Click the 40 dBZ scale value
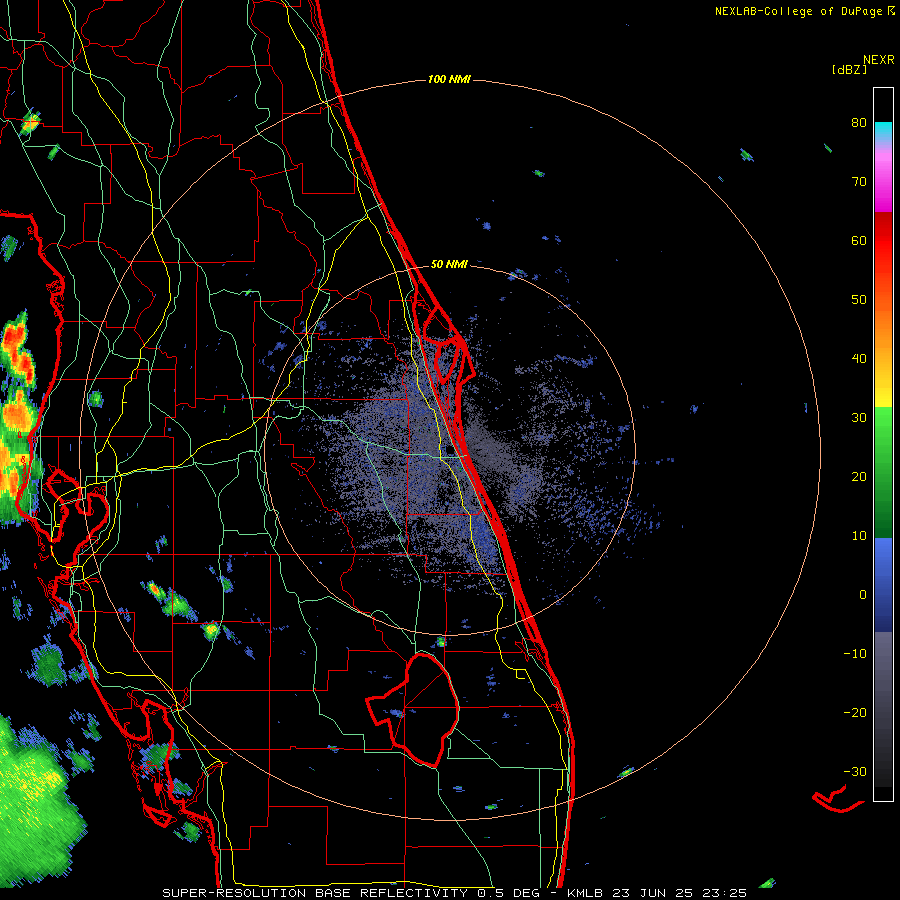Image resolution: width=900 pixels, height=900 pixels. tap(859, 359)
